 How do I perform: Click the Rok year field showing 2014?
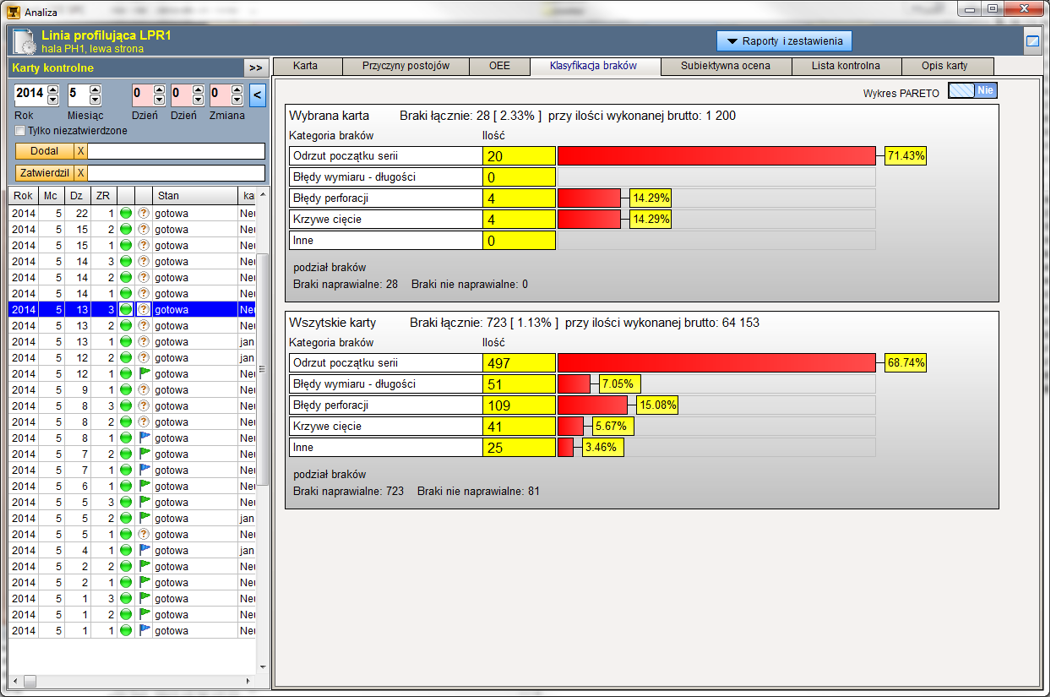click(x=31, y=94)
